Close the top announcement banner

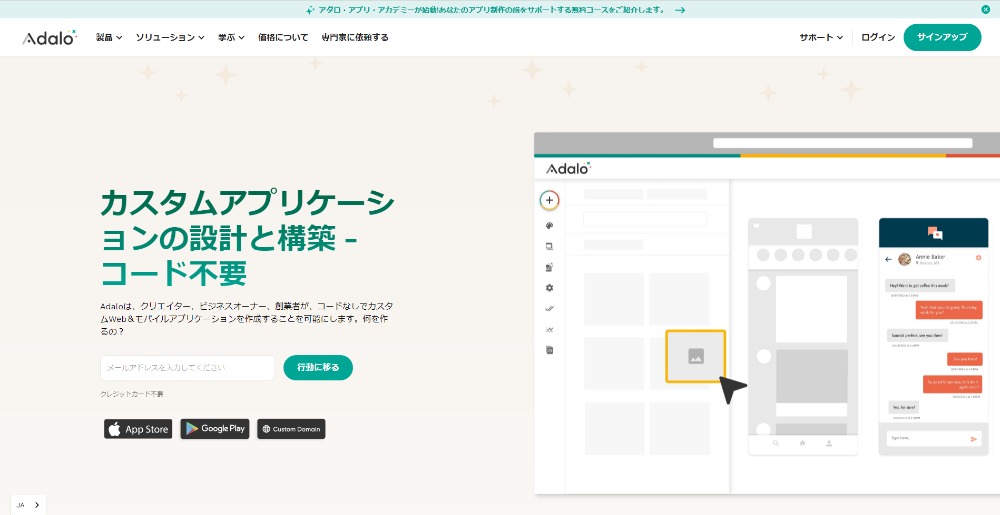[986, 10]
